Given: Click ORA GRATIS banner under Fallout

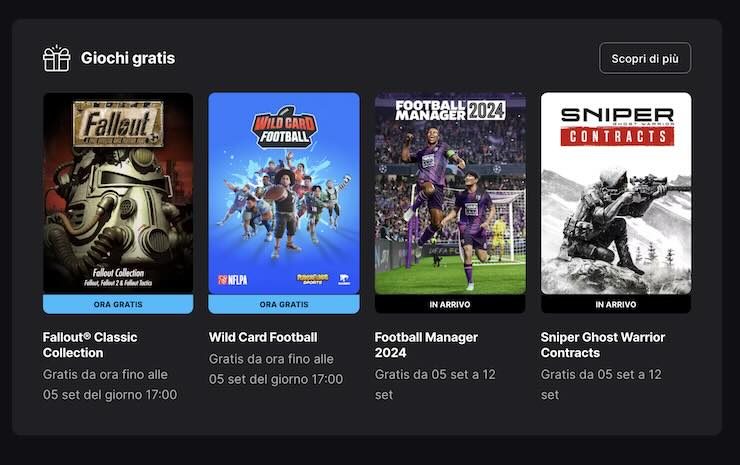Looking at the screenshot, I should (118, 304).
